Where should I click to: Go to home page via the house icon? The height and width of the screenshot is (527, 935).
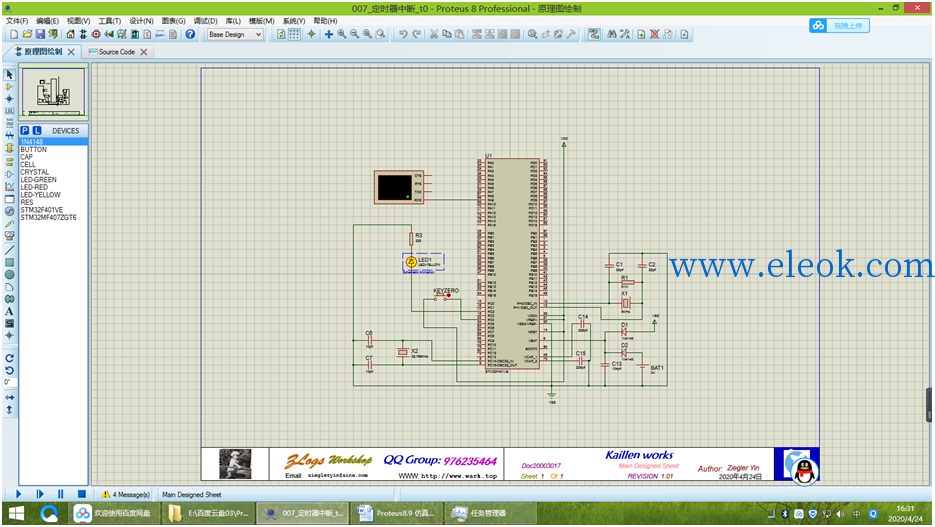70,35
